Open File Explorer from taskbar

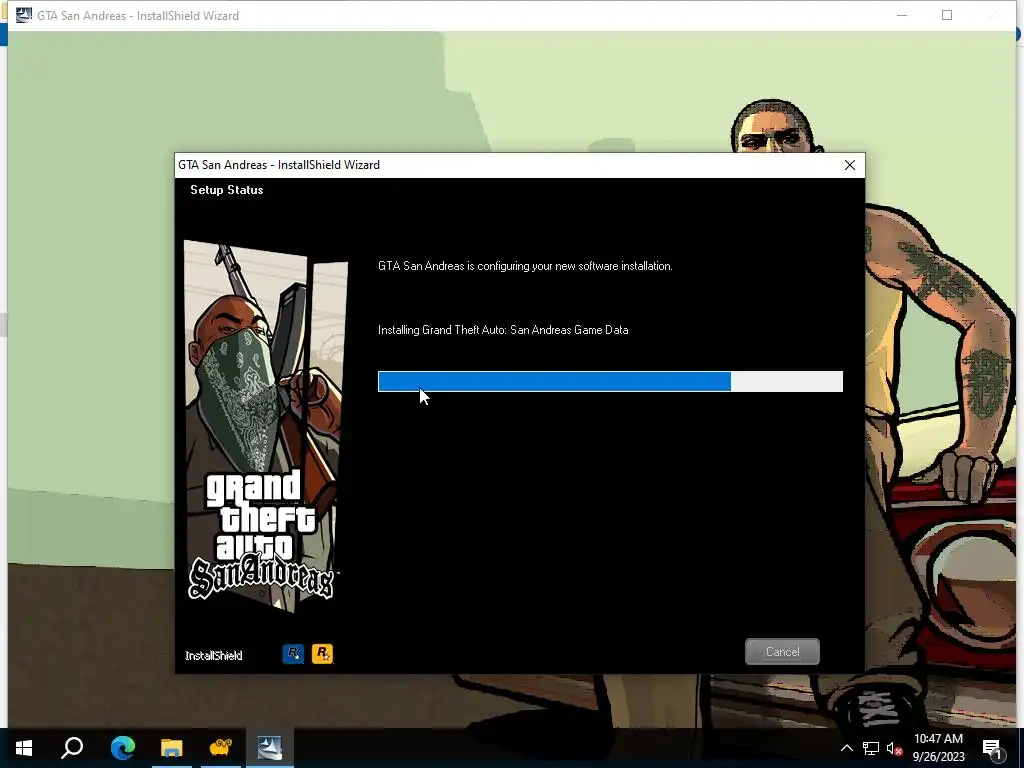click(172, 748)
